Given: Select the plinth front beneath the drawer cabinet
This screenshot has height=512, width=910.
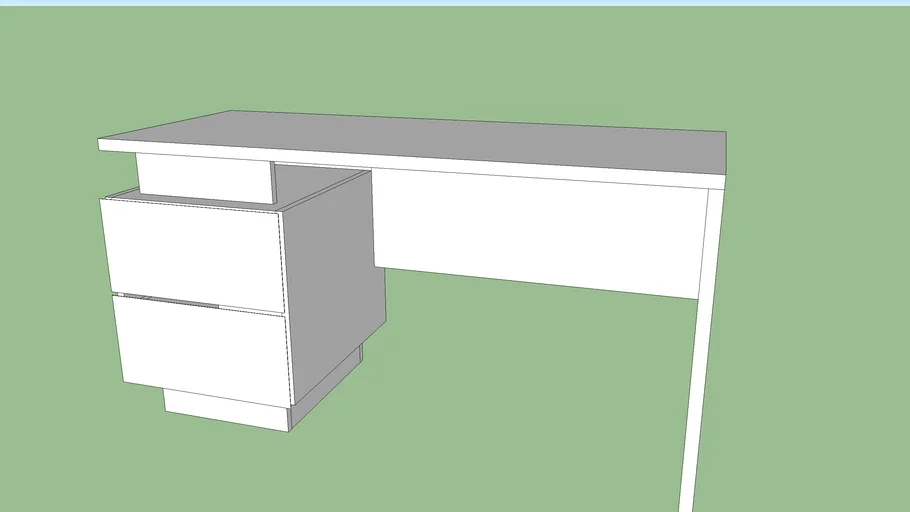Looking at the screenshot, I should pyautogui.click(x=226, y=410).
